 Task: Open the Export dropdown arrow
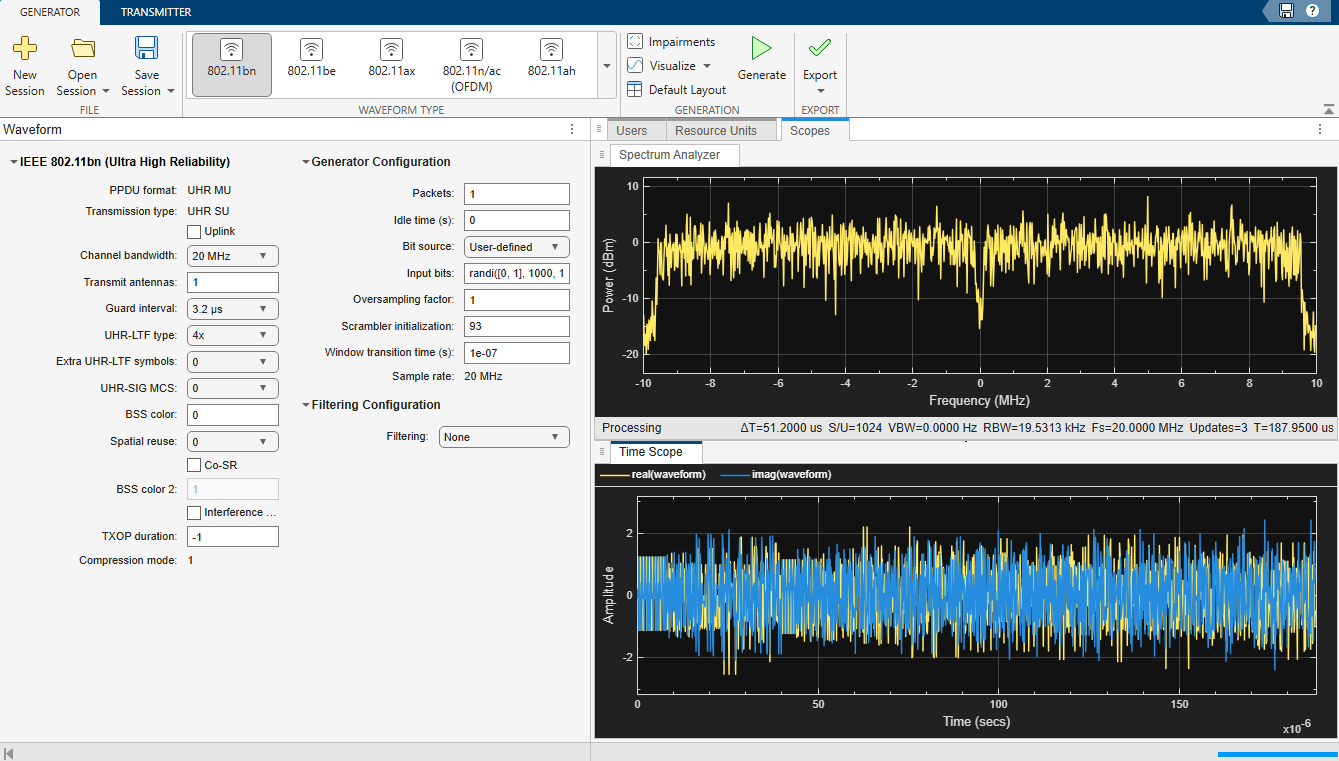(x=820, y=91)
